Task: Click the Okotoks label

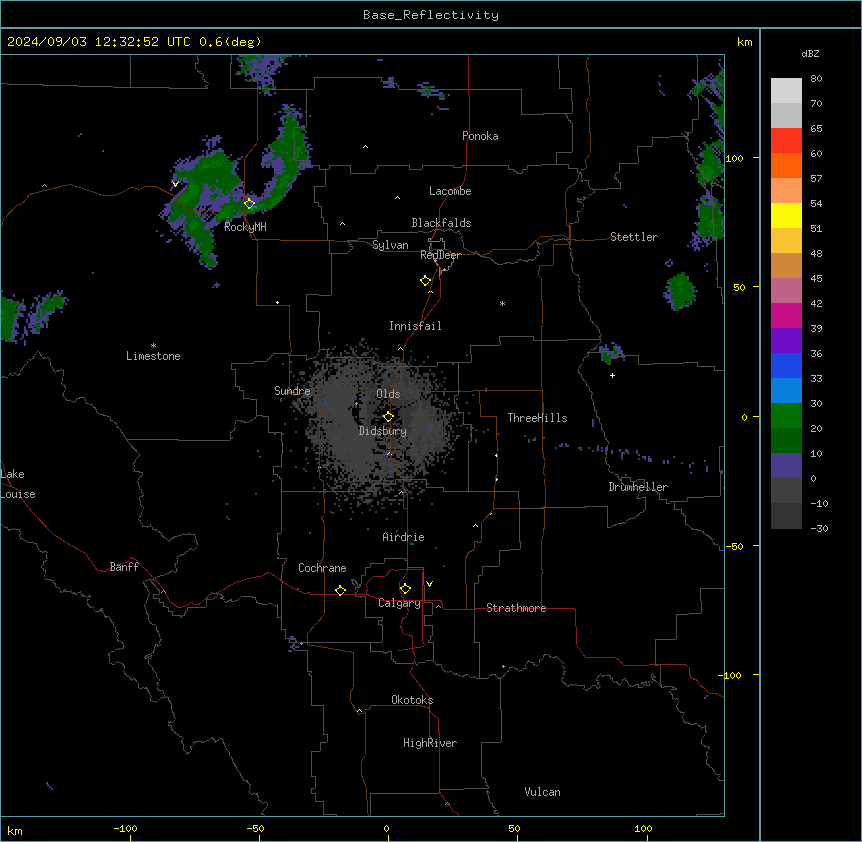Action: tap(412, 700)
